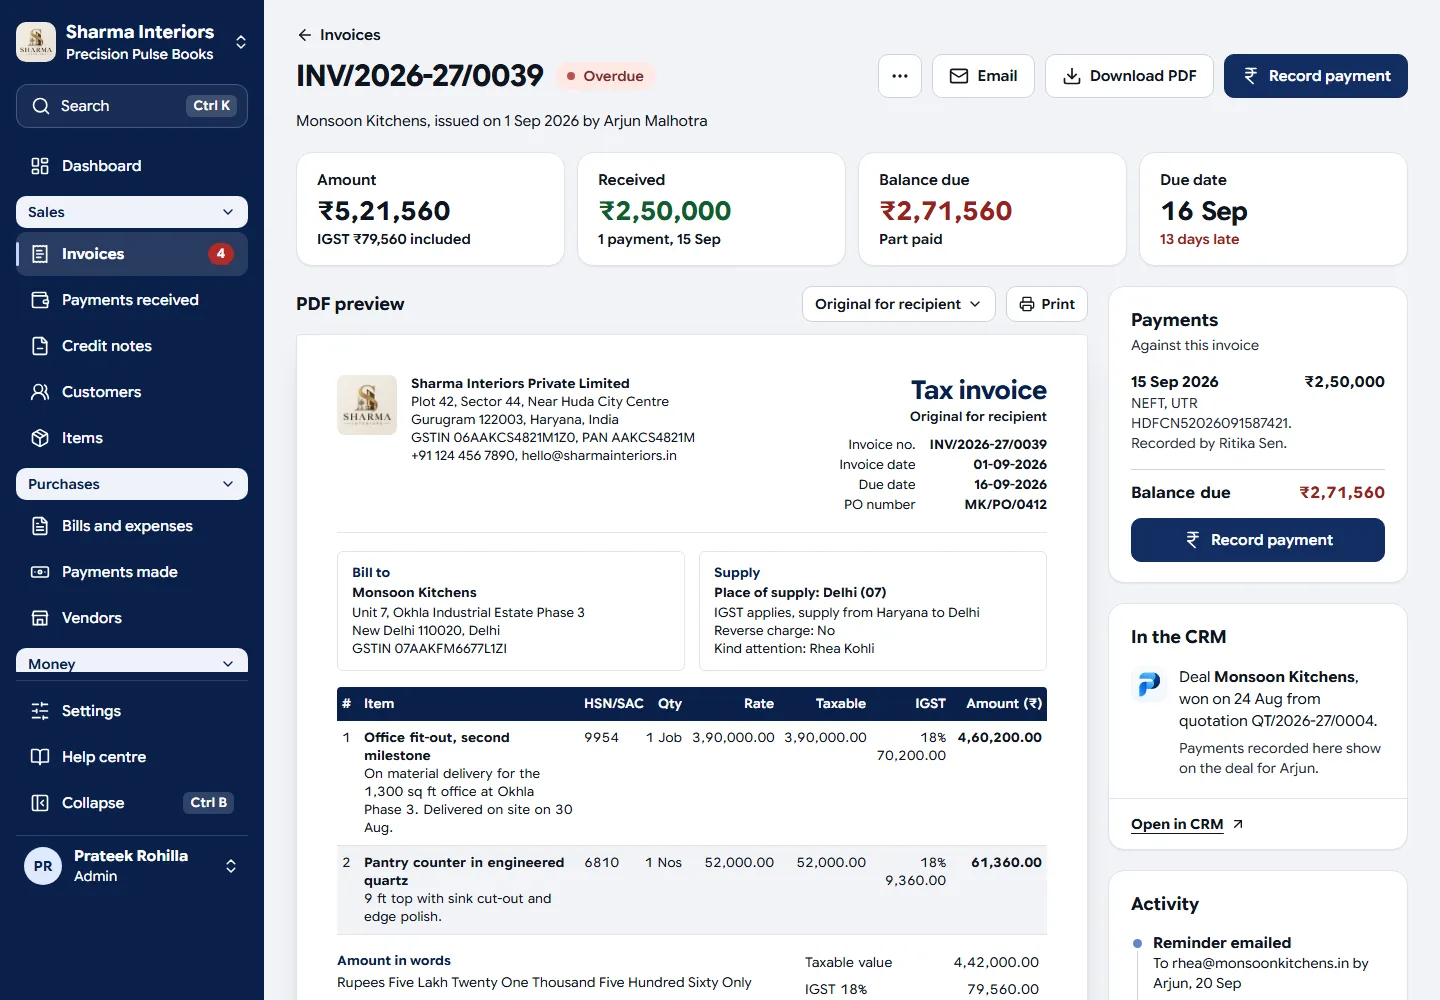This screenshot has height=1000, width=1440.
Task: Click the Payments made icon
Action: pos(40,572)
